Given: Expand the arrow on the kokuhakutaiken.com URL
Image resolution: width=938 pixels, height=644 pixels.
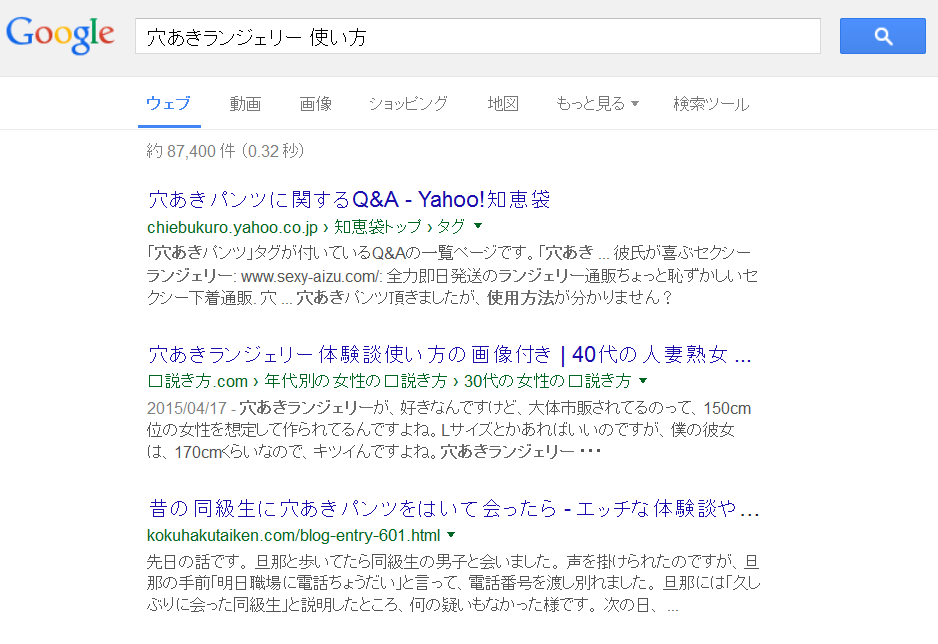Looking at the screenshot, I should [453, 536].
